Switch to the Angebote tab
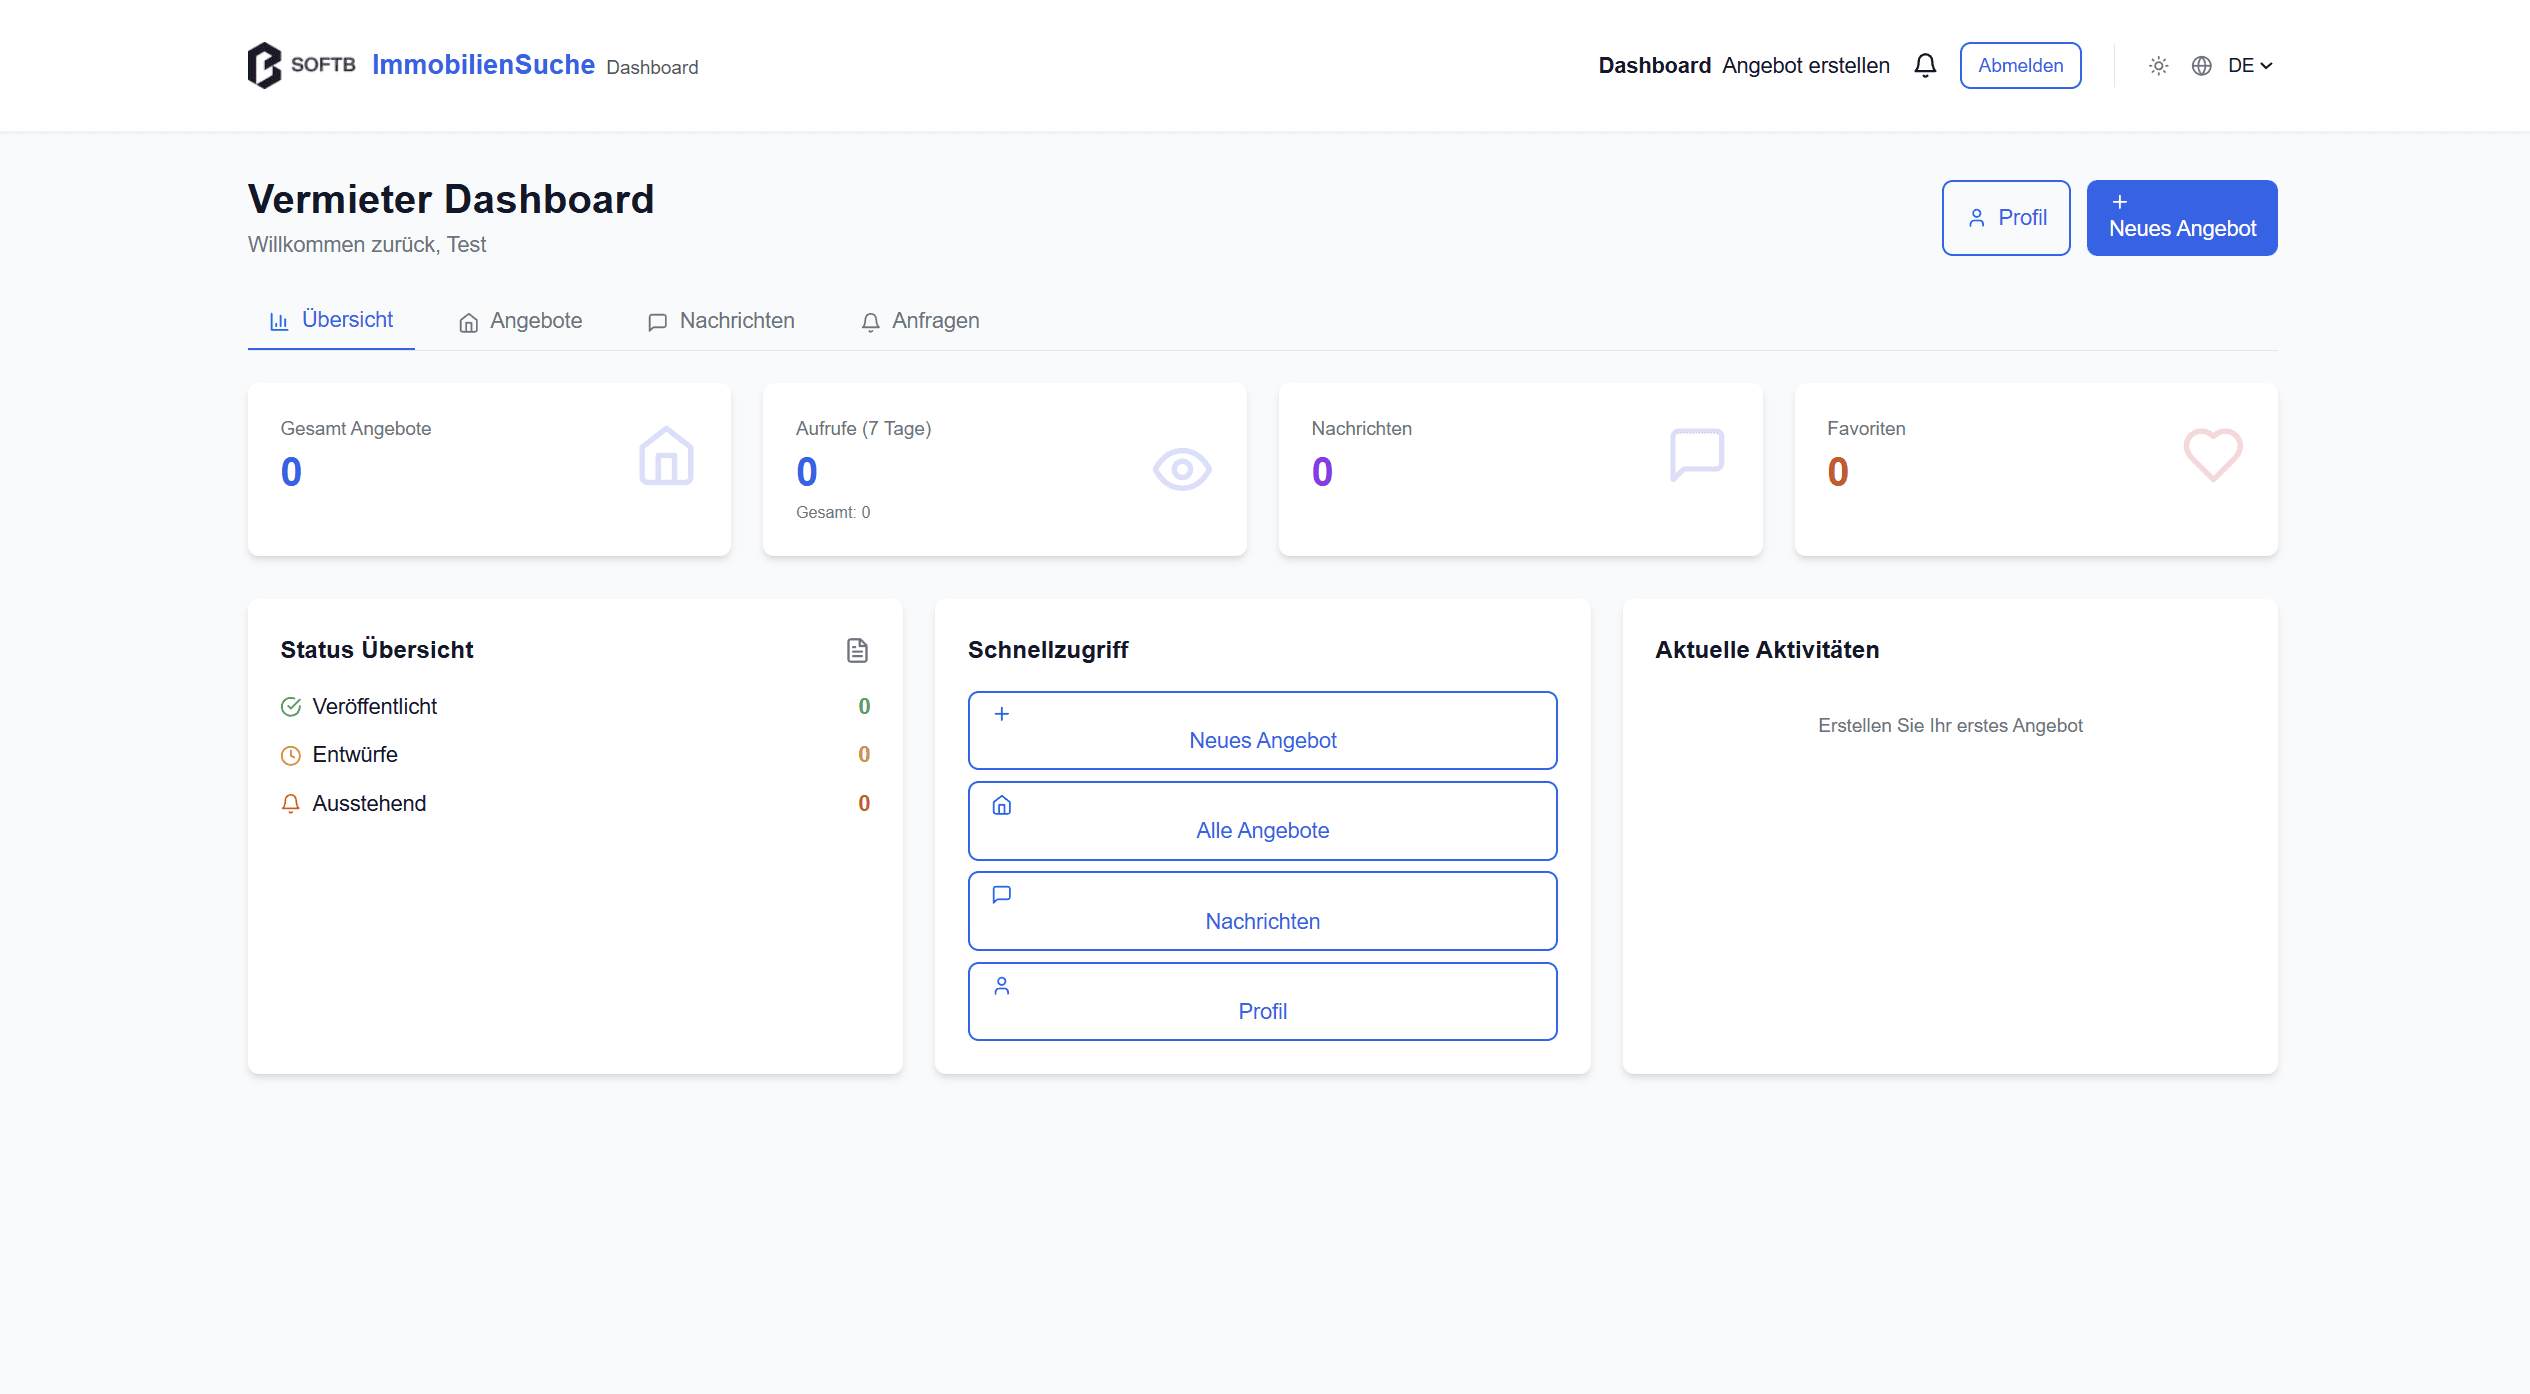 (x=521, y=321)
